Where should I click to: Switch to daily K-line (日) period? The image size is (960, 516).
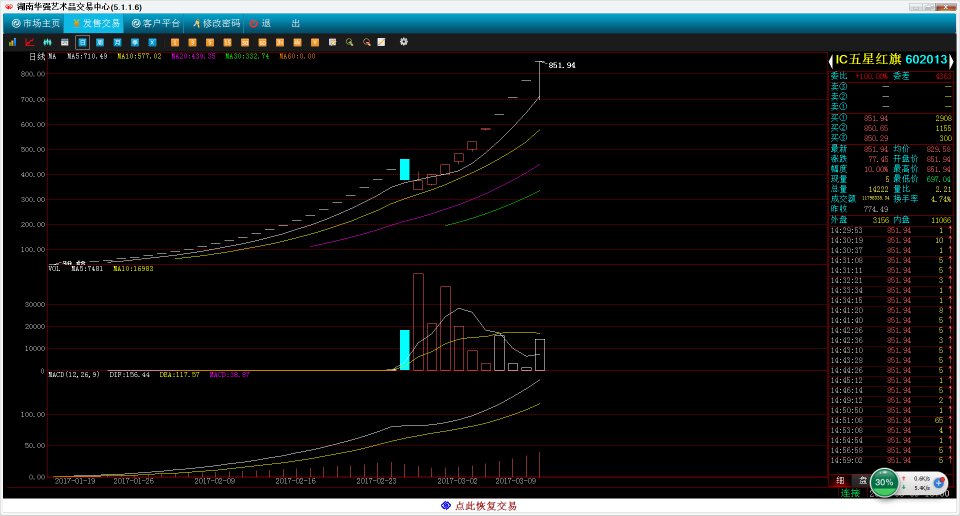82,42
